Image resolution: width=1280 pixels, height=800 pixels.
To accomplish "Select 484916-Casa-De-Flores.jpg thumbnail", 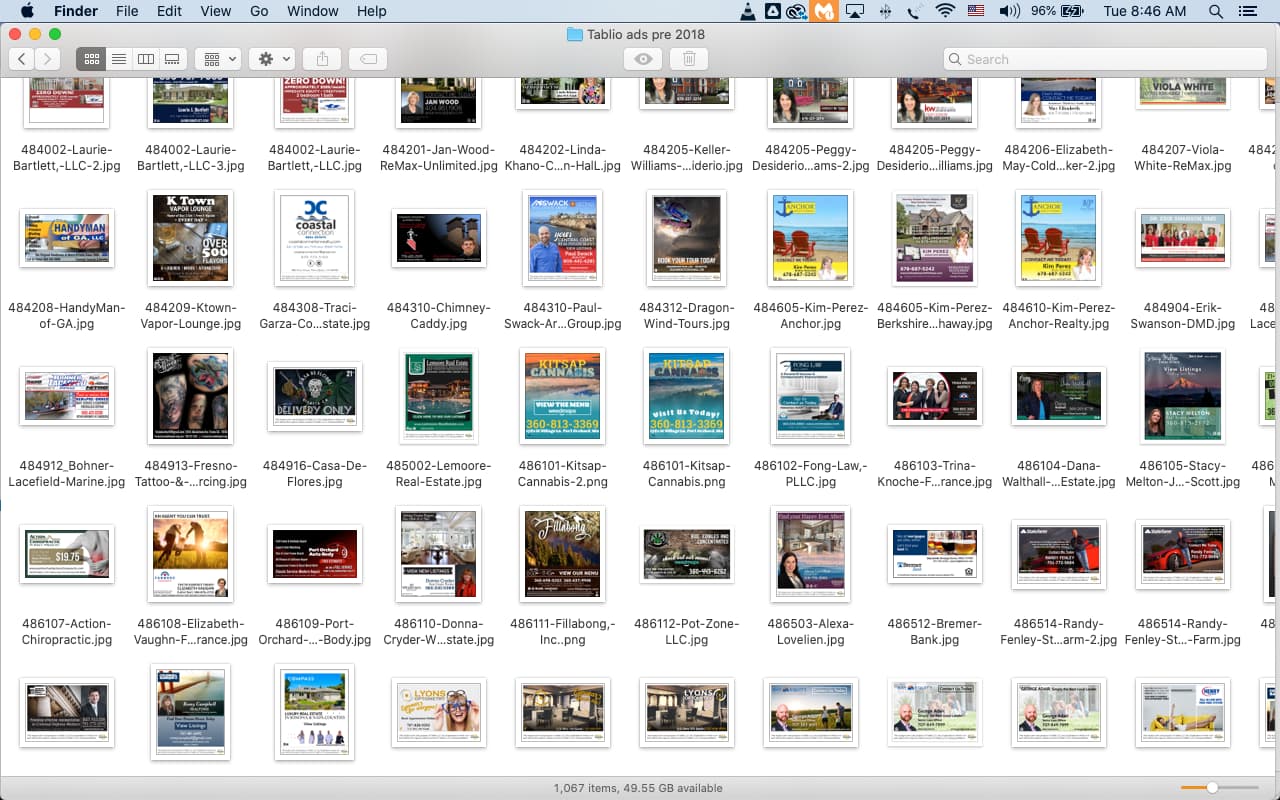I will click(315, 396).
